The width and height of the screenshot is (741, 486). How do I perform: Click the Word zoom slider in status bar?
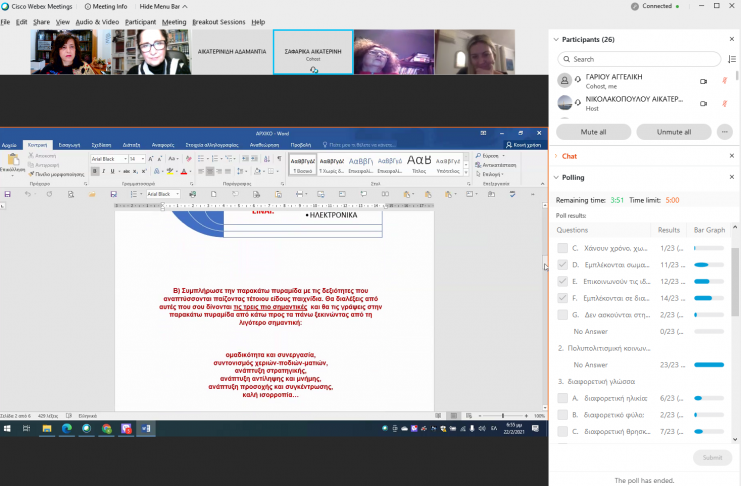[505, 414]
